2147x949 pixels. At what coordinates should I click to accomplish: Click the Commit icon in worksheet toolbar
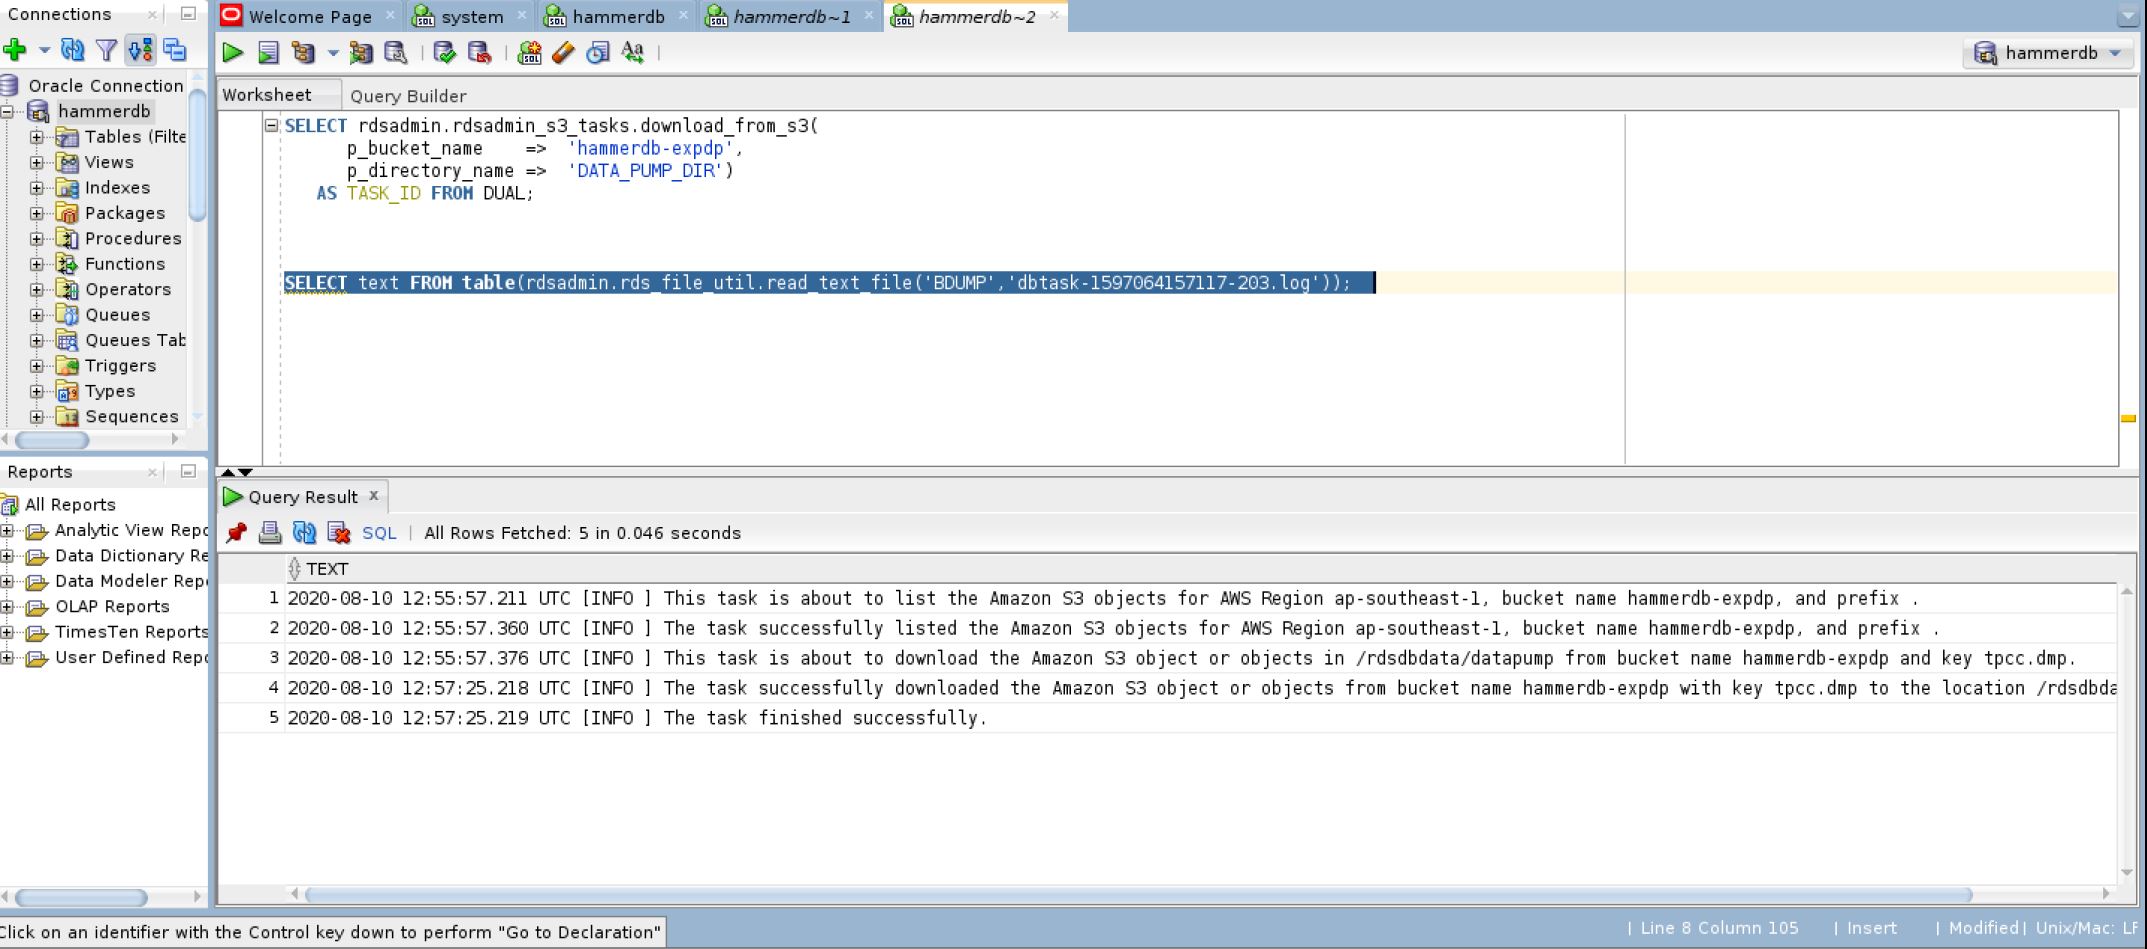(444, 53)
